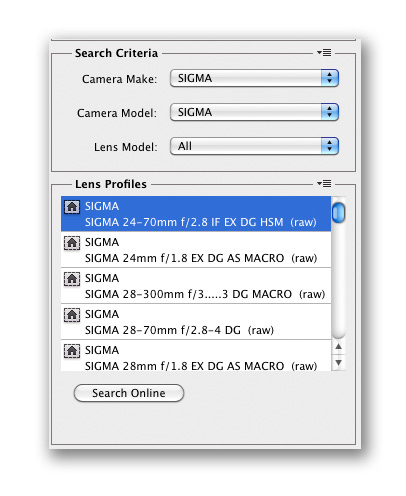
Task: Select the SIGMA 24-70mm f/2.8 IF EX DG HSM profile
Action: (x=196, y=214)
